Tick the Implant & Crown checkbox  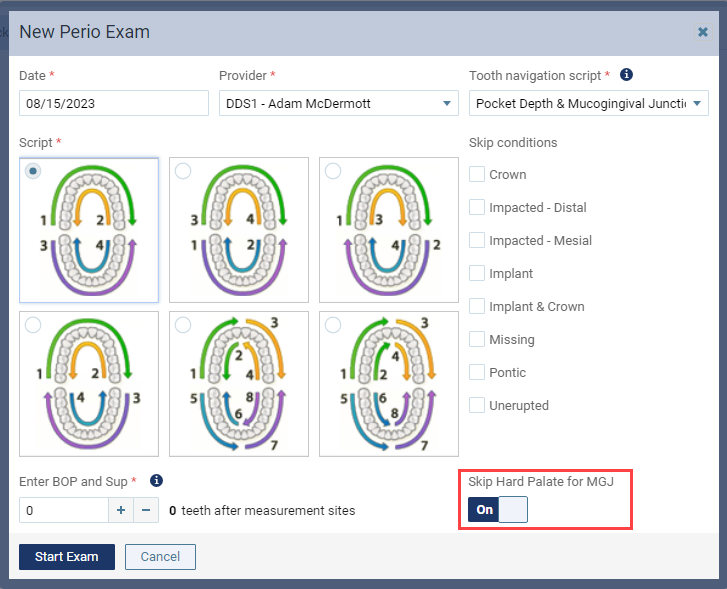pos(477,306)
